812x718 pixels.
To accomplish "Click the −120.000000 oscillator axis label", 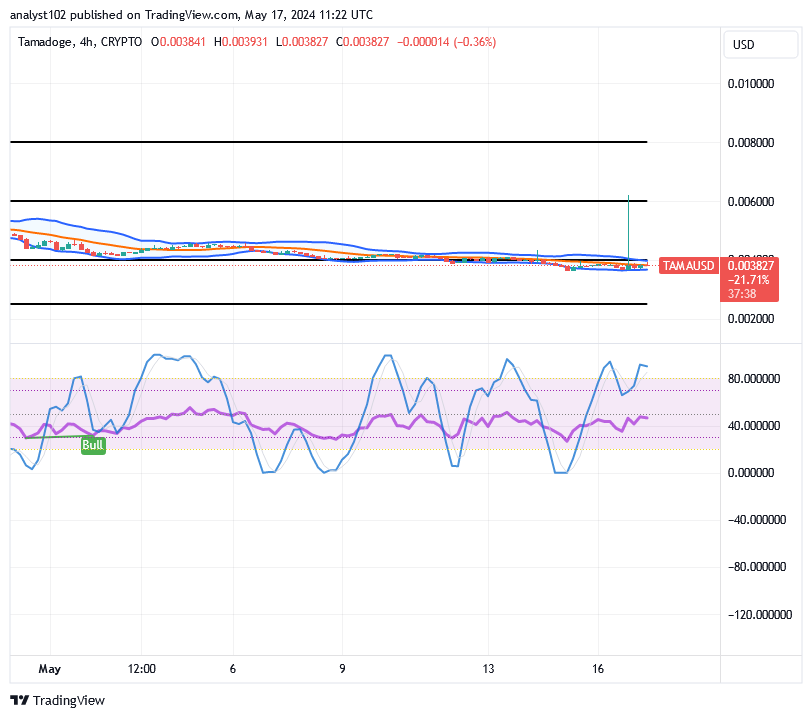I will click(x=760, y=615).
